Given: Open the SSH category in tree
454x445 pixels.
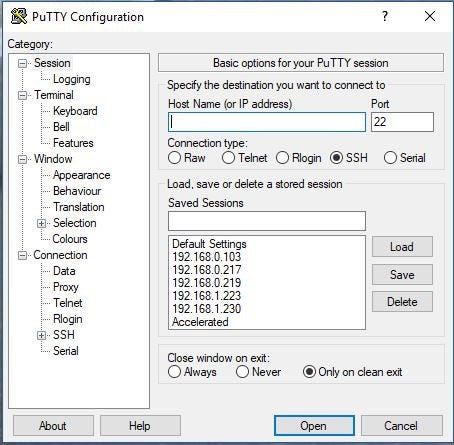Looking at the screenshot, I should click(64, 335).
